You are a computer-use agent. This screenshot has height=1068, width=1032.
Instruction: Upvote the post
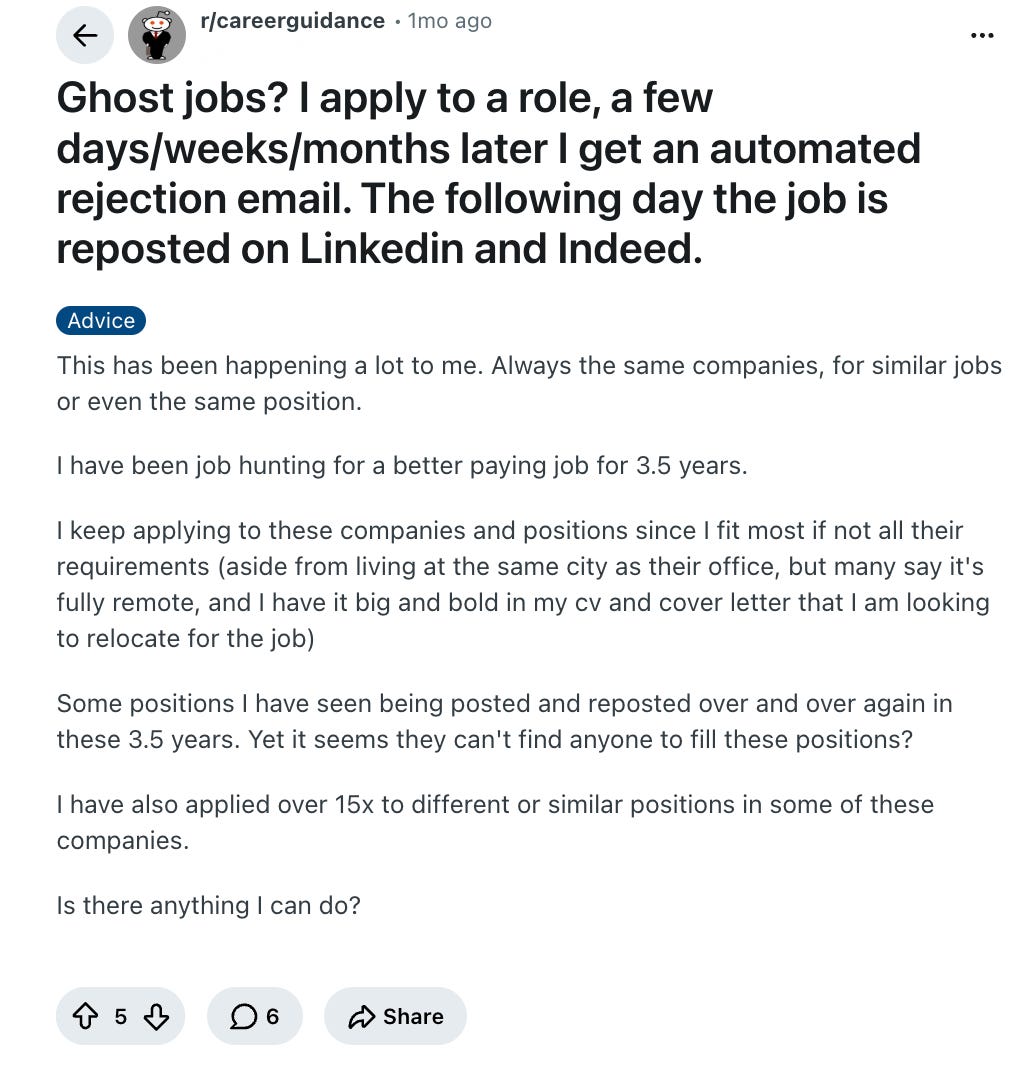[x=85, y=1016]
